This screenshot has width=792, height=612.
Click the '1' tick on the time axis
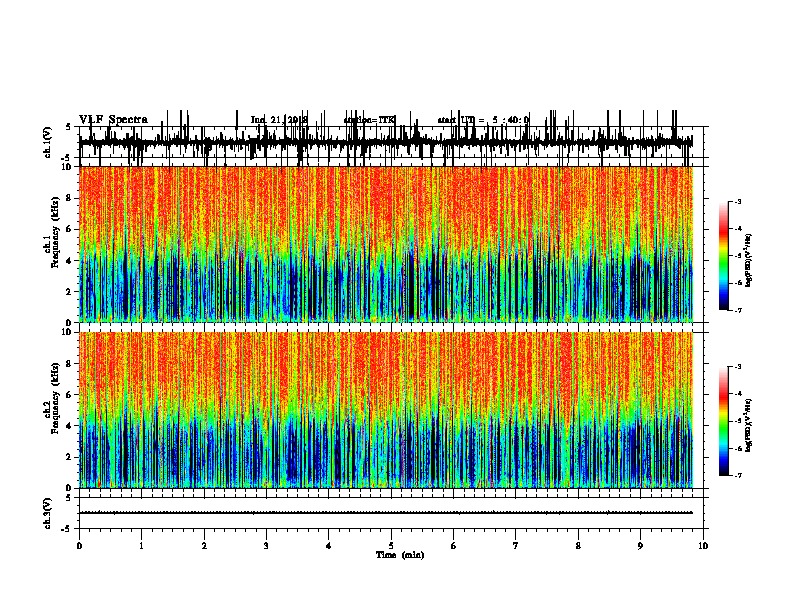[141, 546]
